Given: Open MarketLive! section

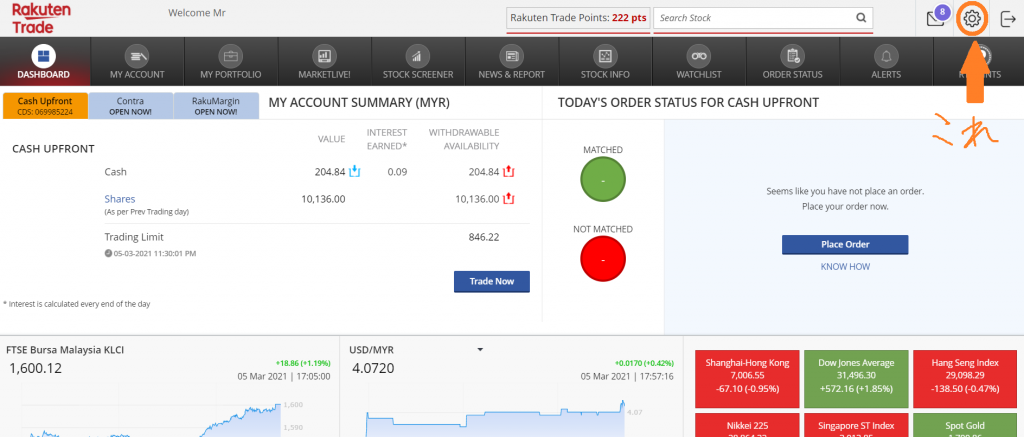Looking at the screenshot, I should [325, 62].
